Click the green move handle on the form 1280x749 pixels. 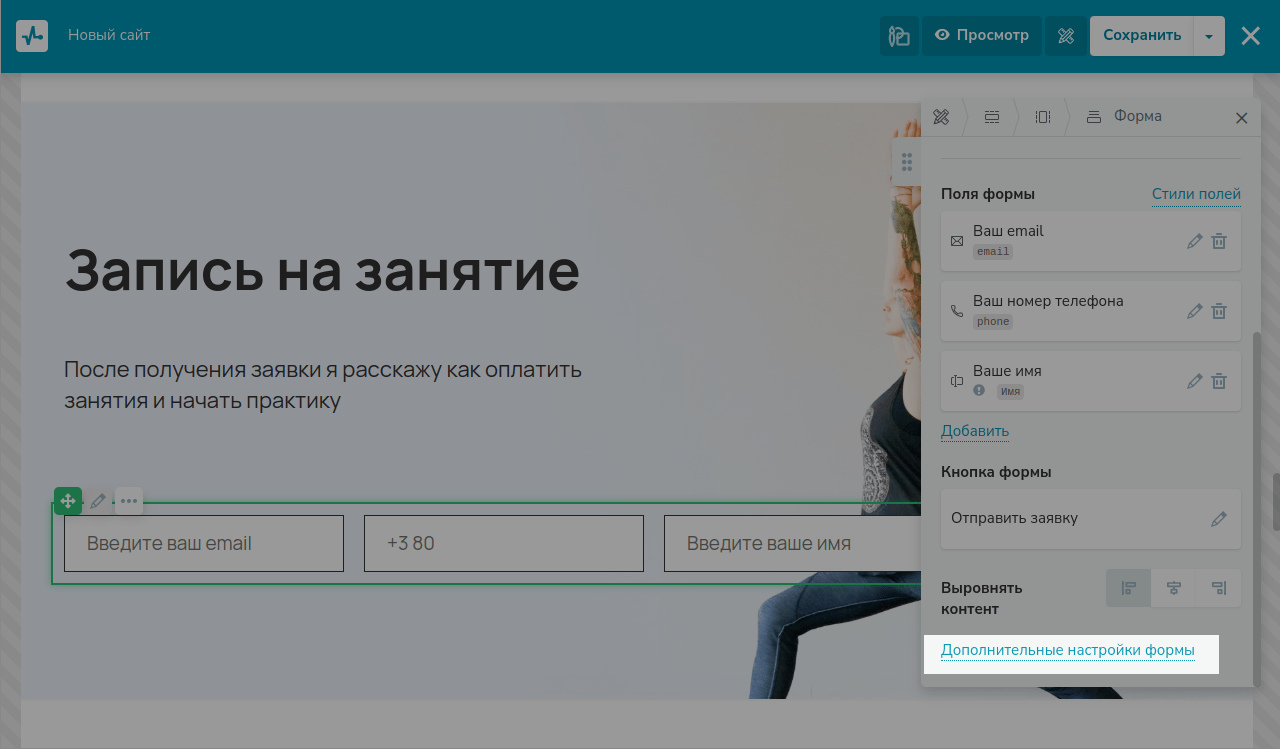[68, 501]
